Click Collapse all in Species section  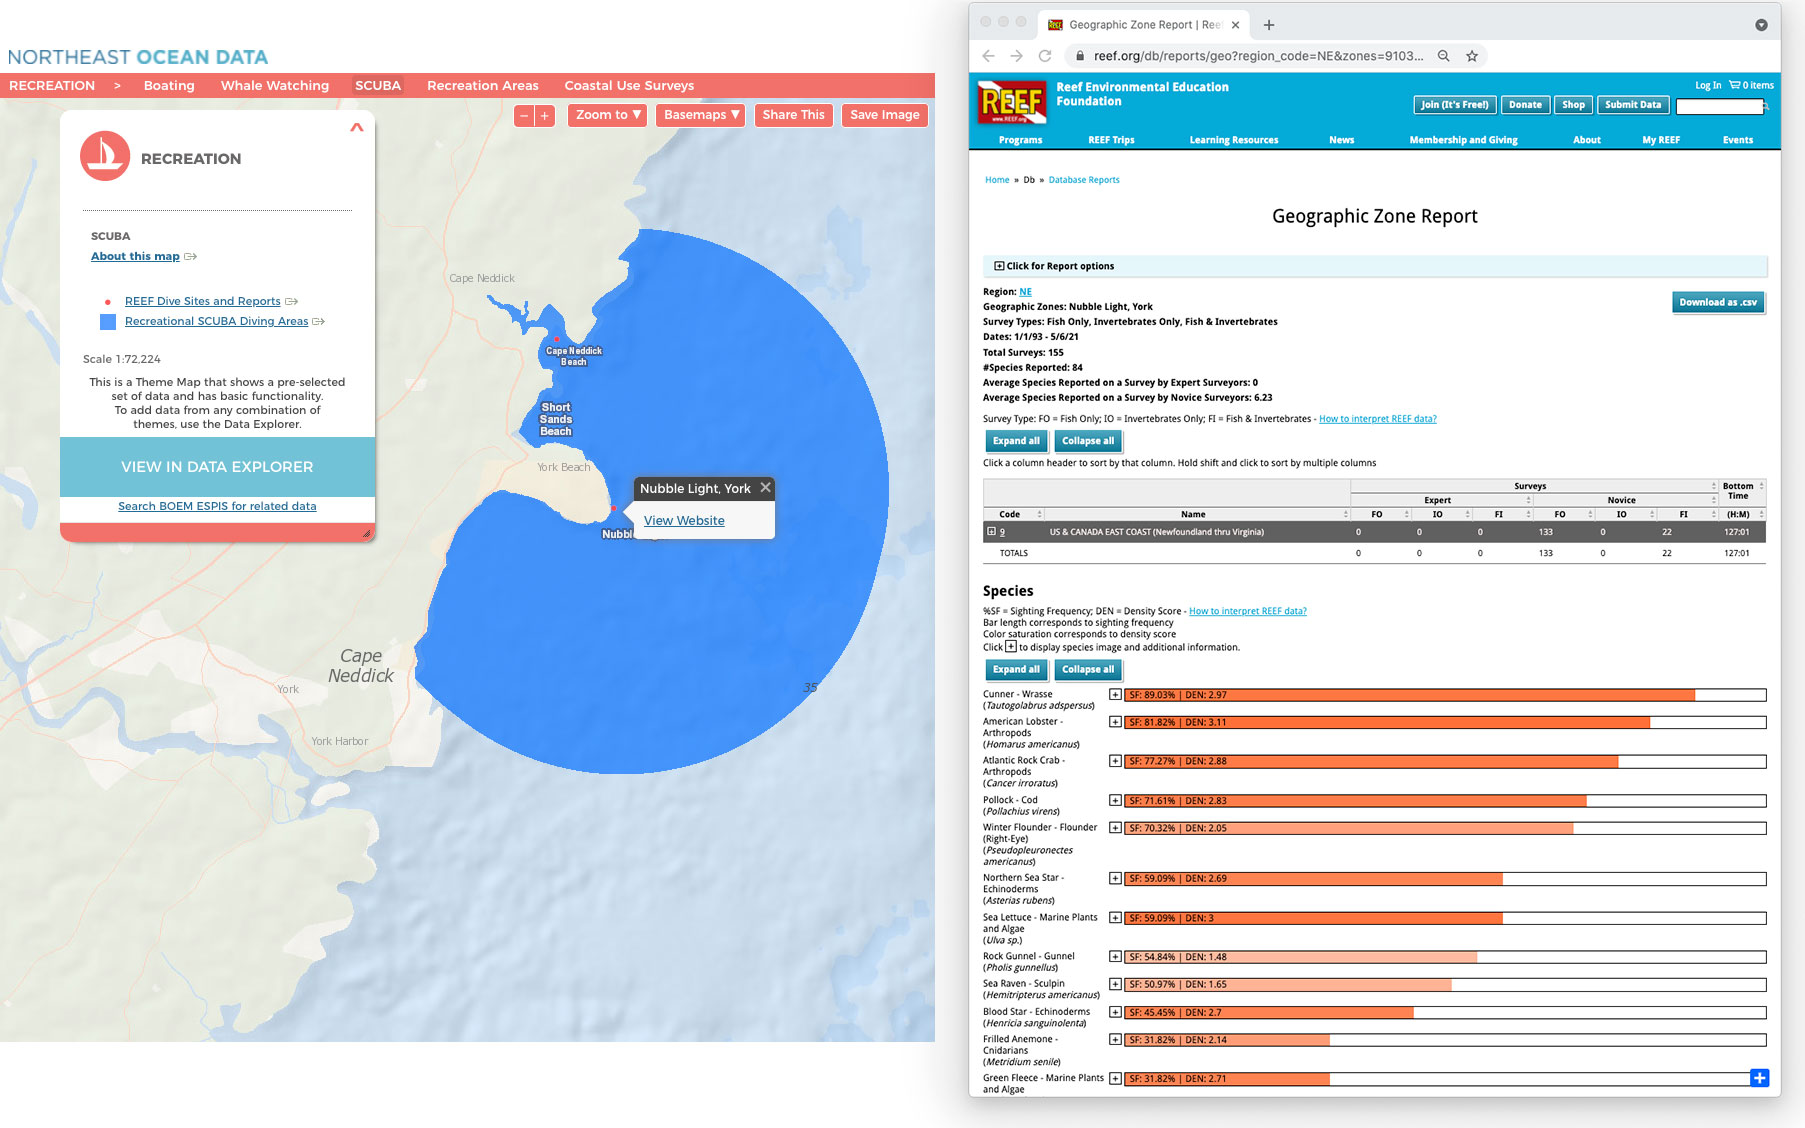[1088, 670]
